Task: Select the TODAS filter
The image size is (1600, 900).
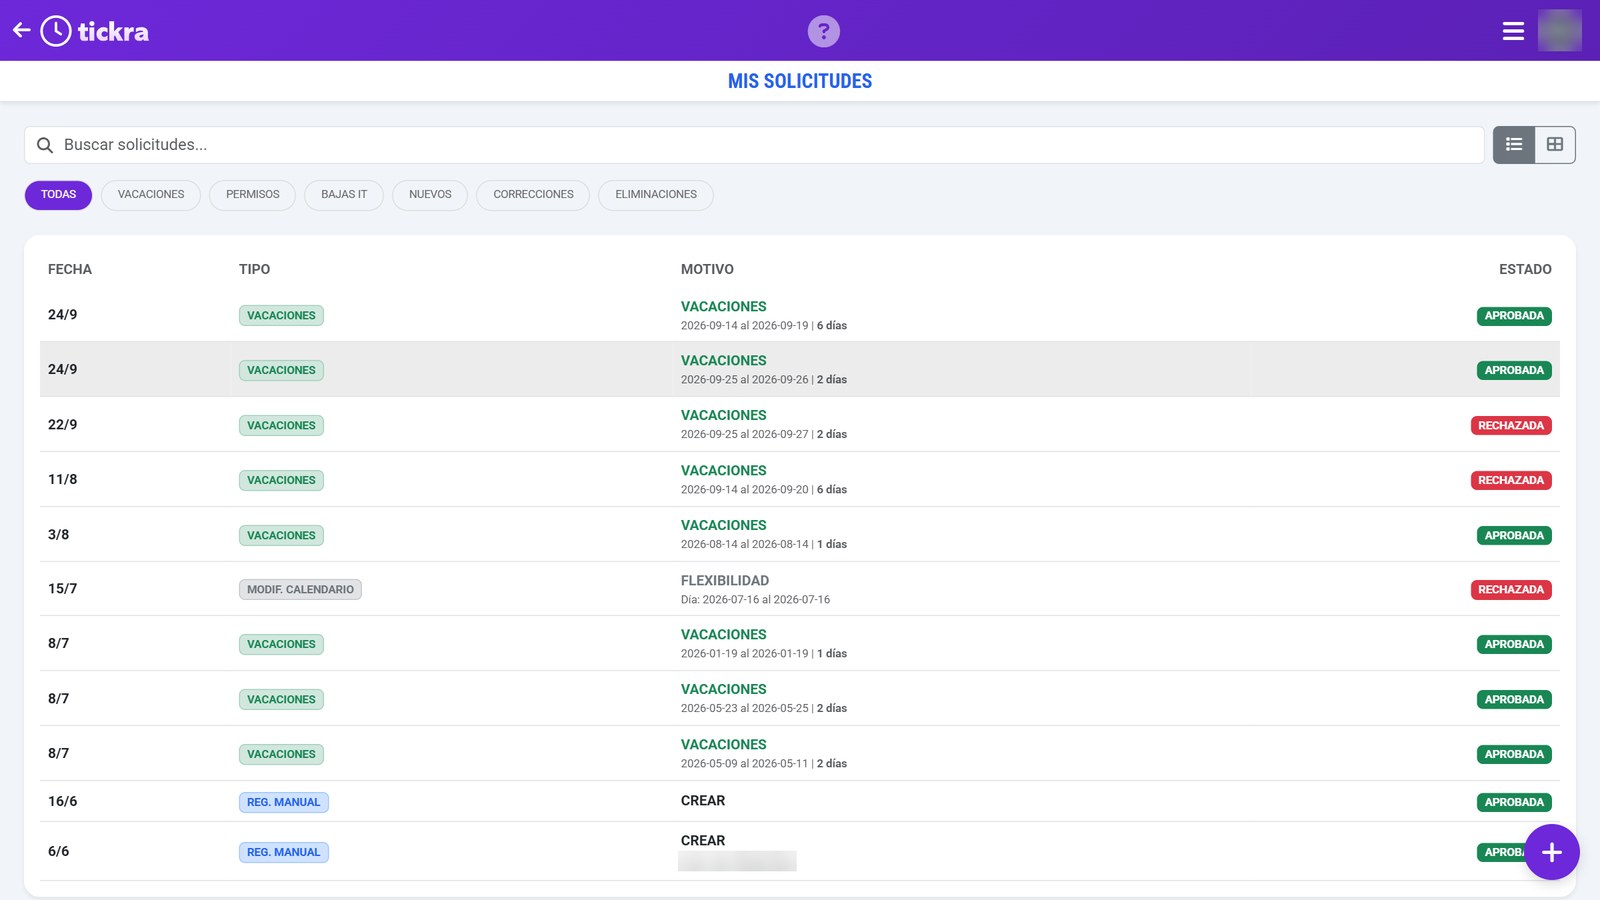Action: 58,195
